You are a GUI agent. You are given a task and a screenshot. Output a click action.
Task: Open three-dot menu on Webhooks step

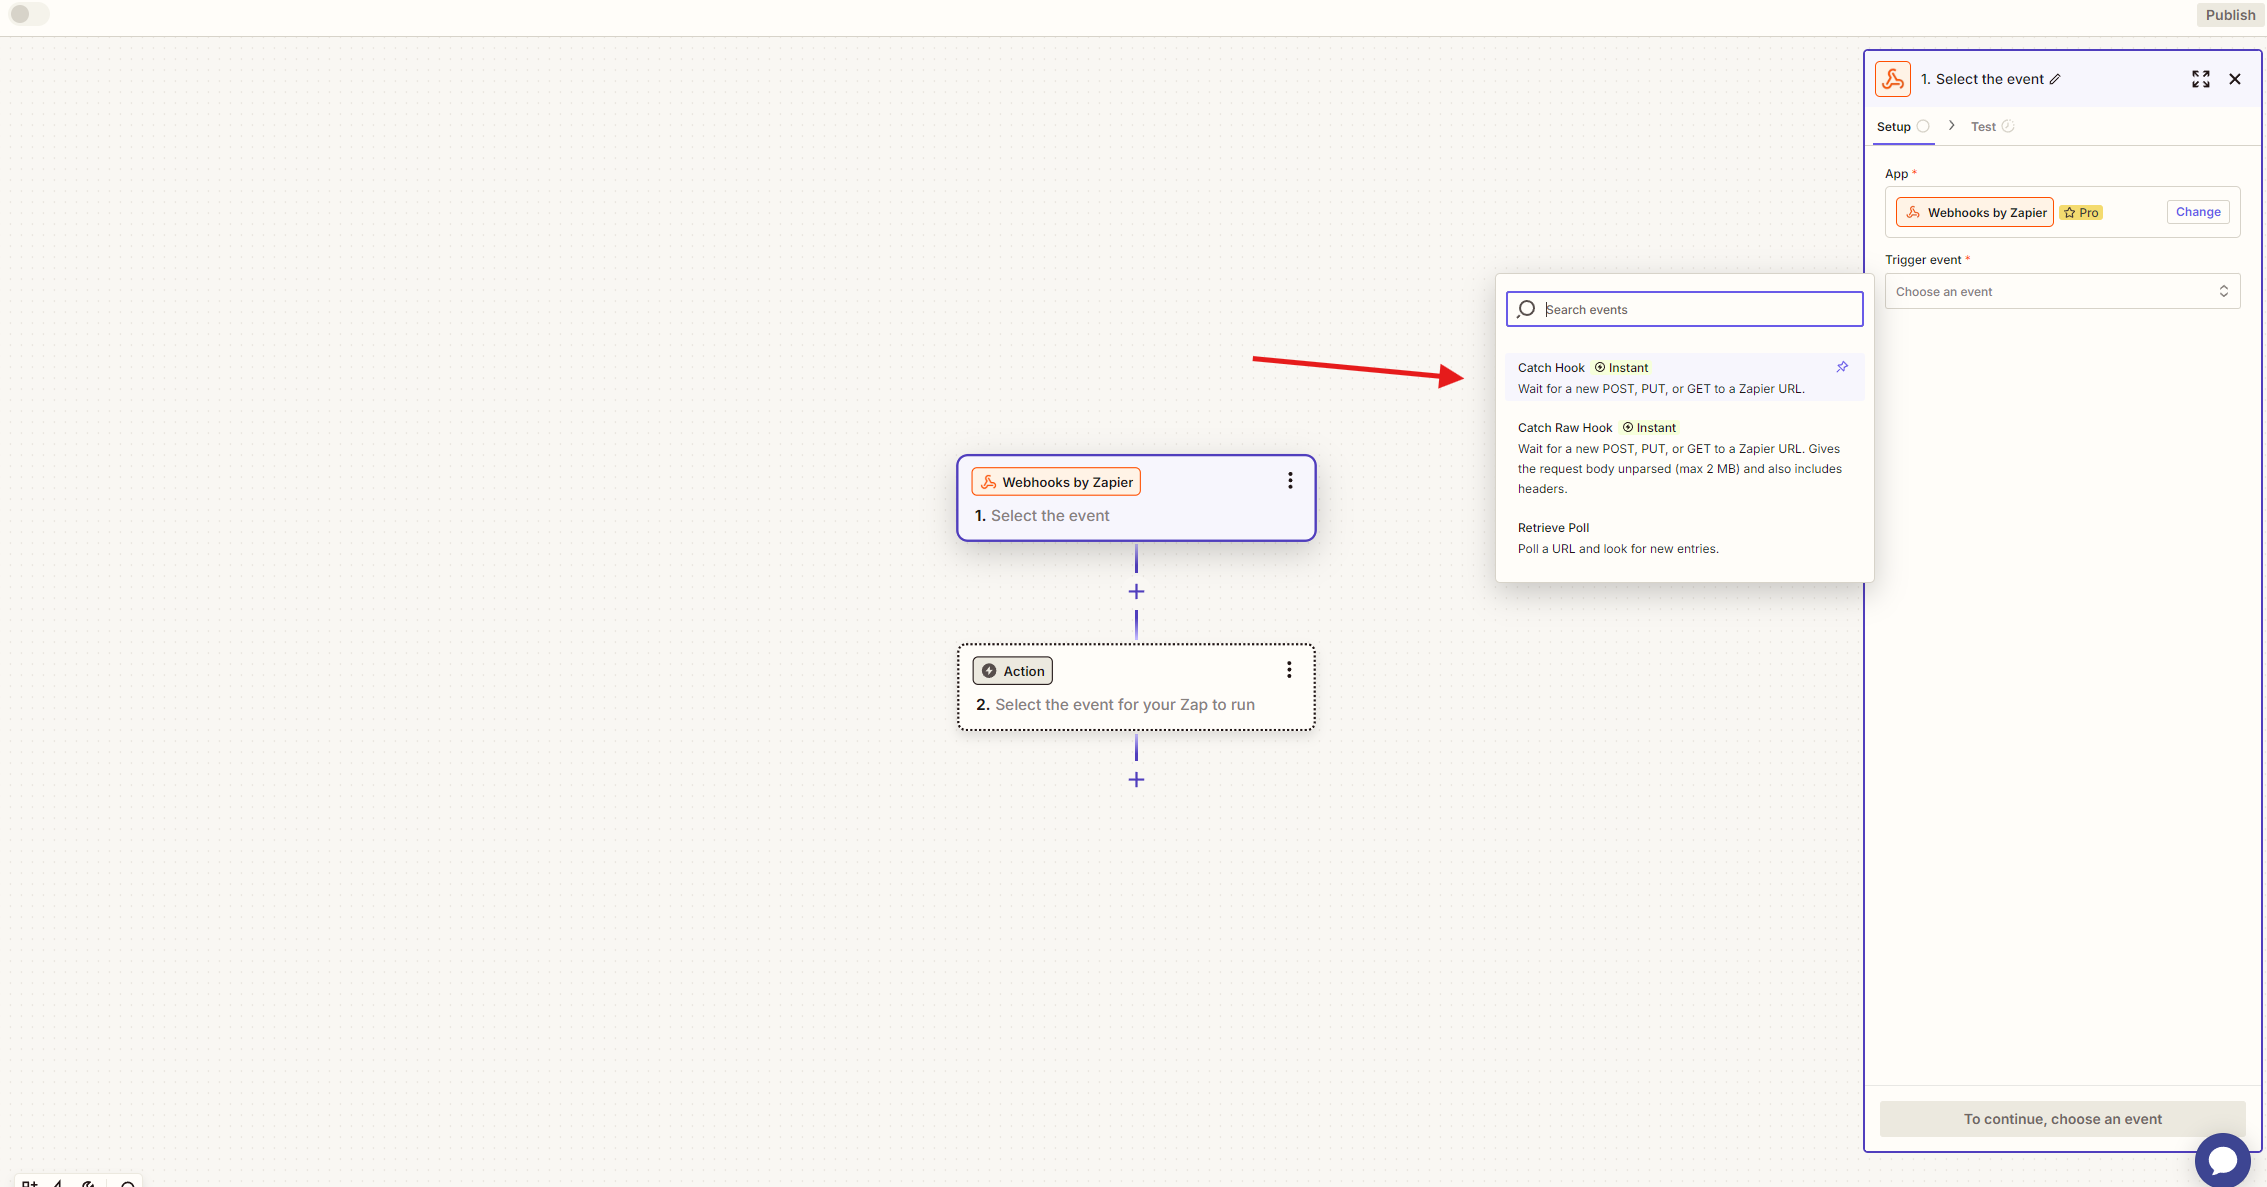coord(1290,481)
